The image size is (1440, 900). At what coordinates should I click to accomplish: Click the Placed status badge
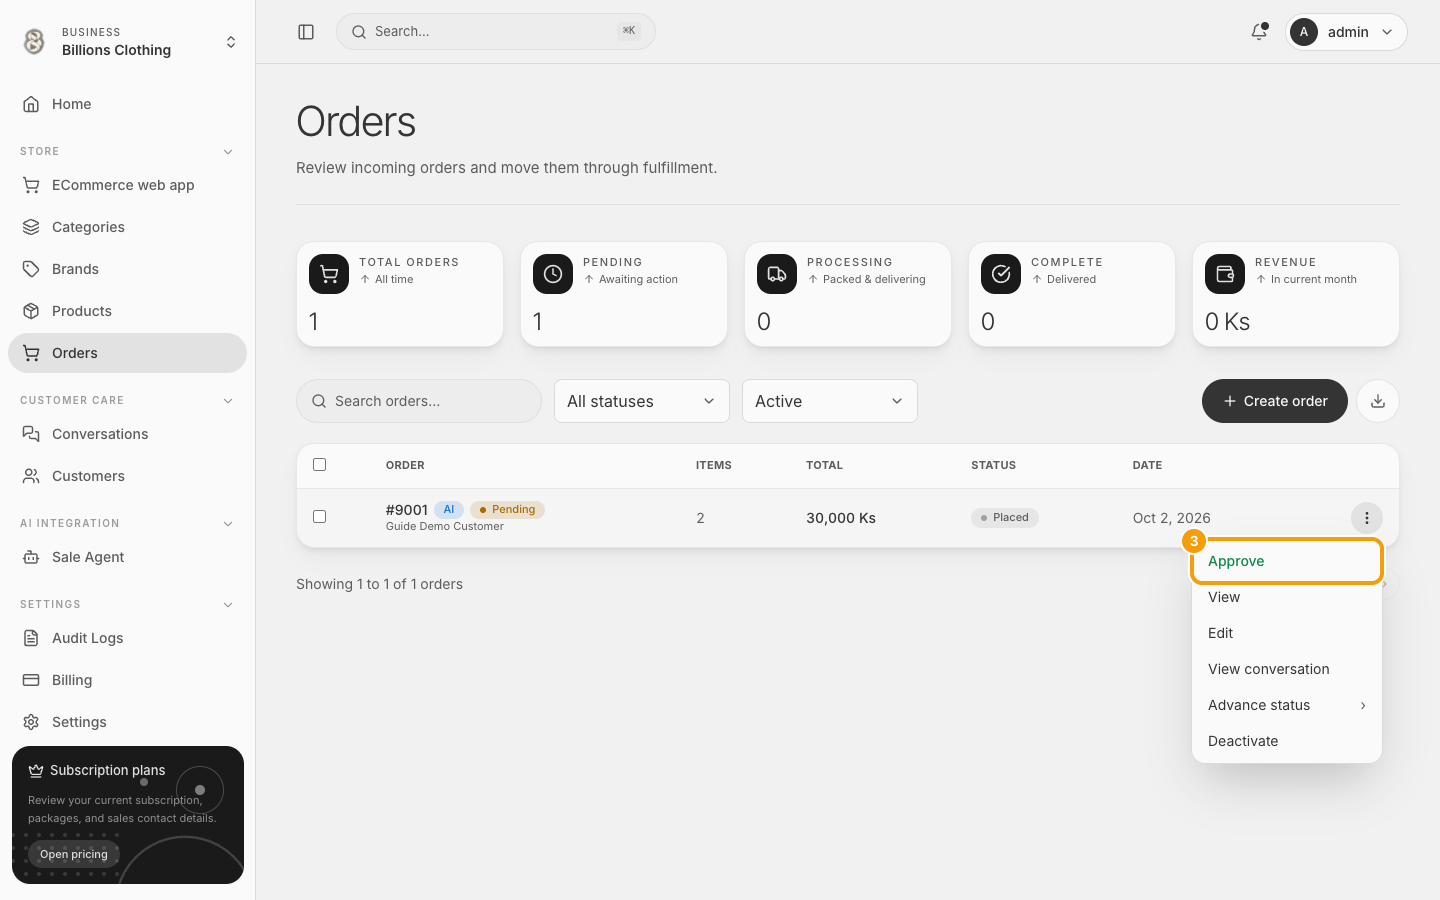[x=1005, y=518]
